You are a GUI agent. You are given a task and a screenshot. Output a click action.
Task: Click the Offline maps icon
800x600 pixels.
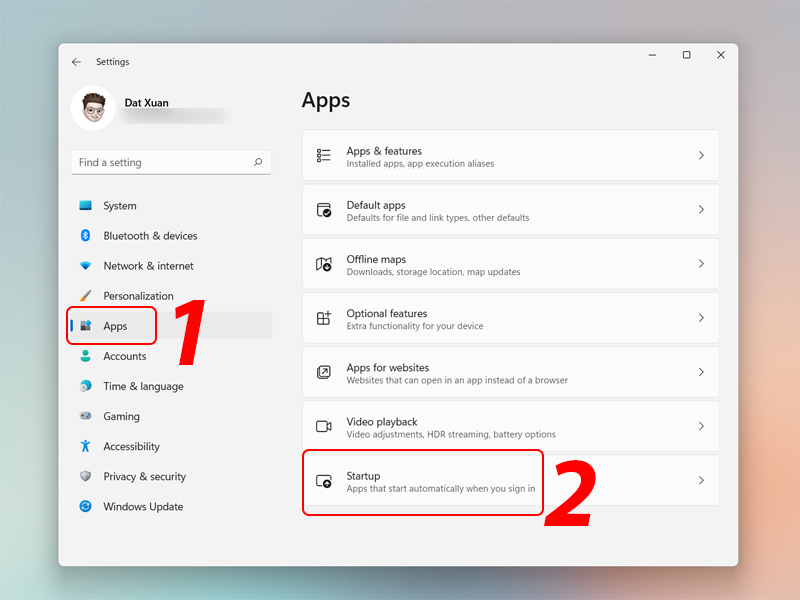323,264
